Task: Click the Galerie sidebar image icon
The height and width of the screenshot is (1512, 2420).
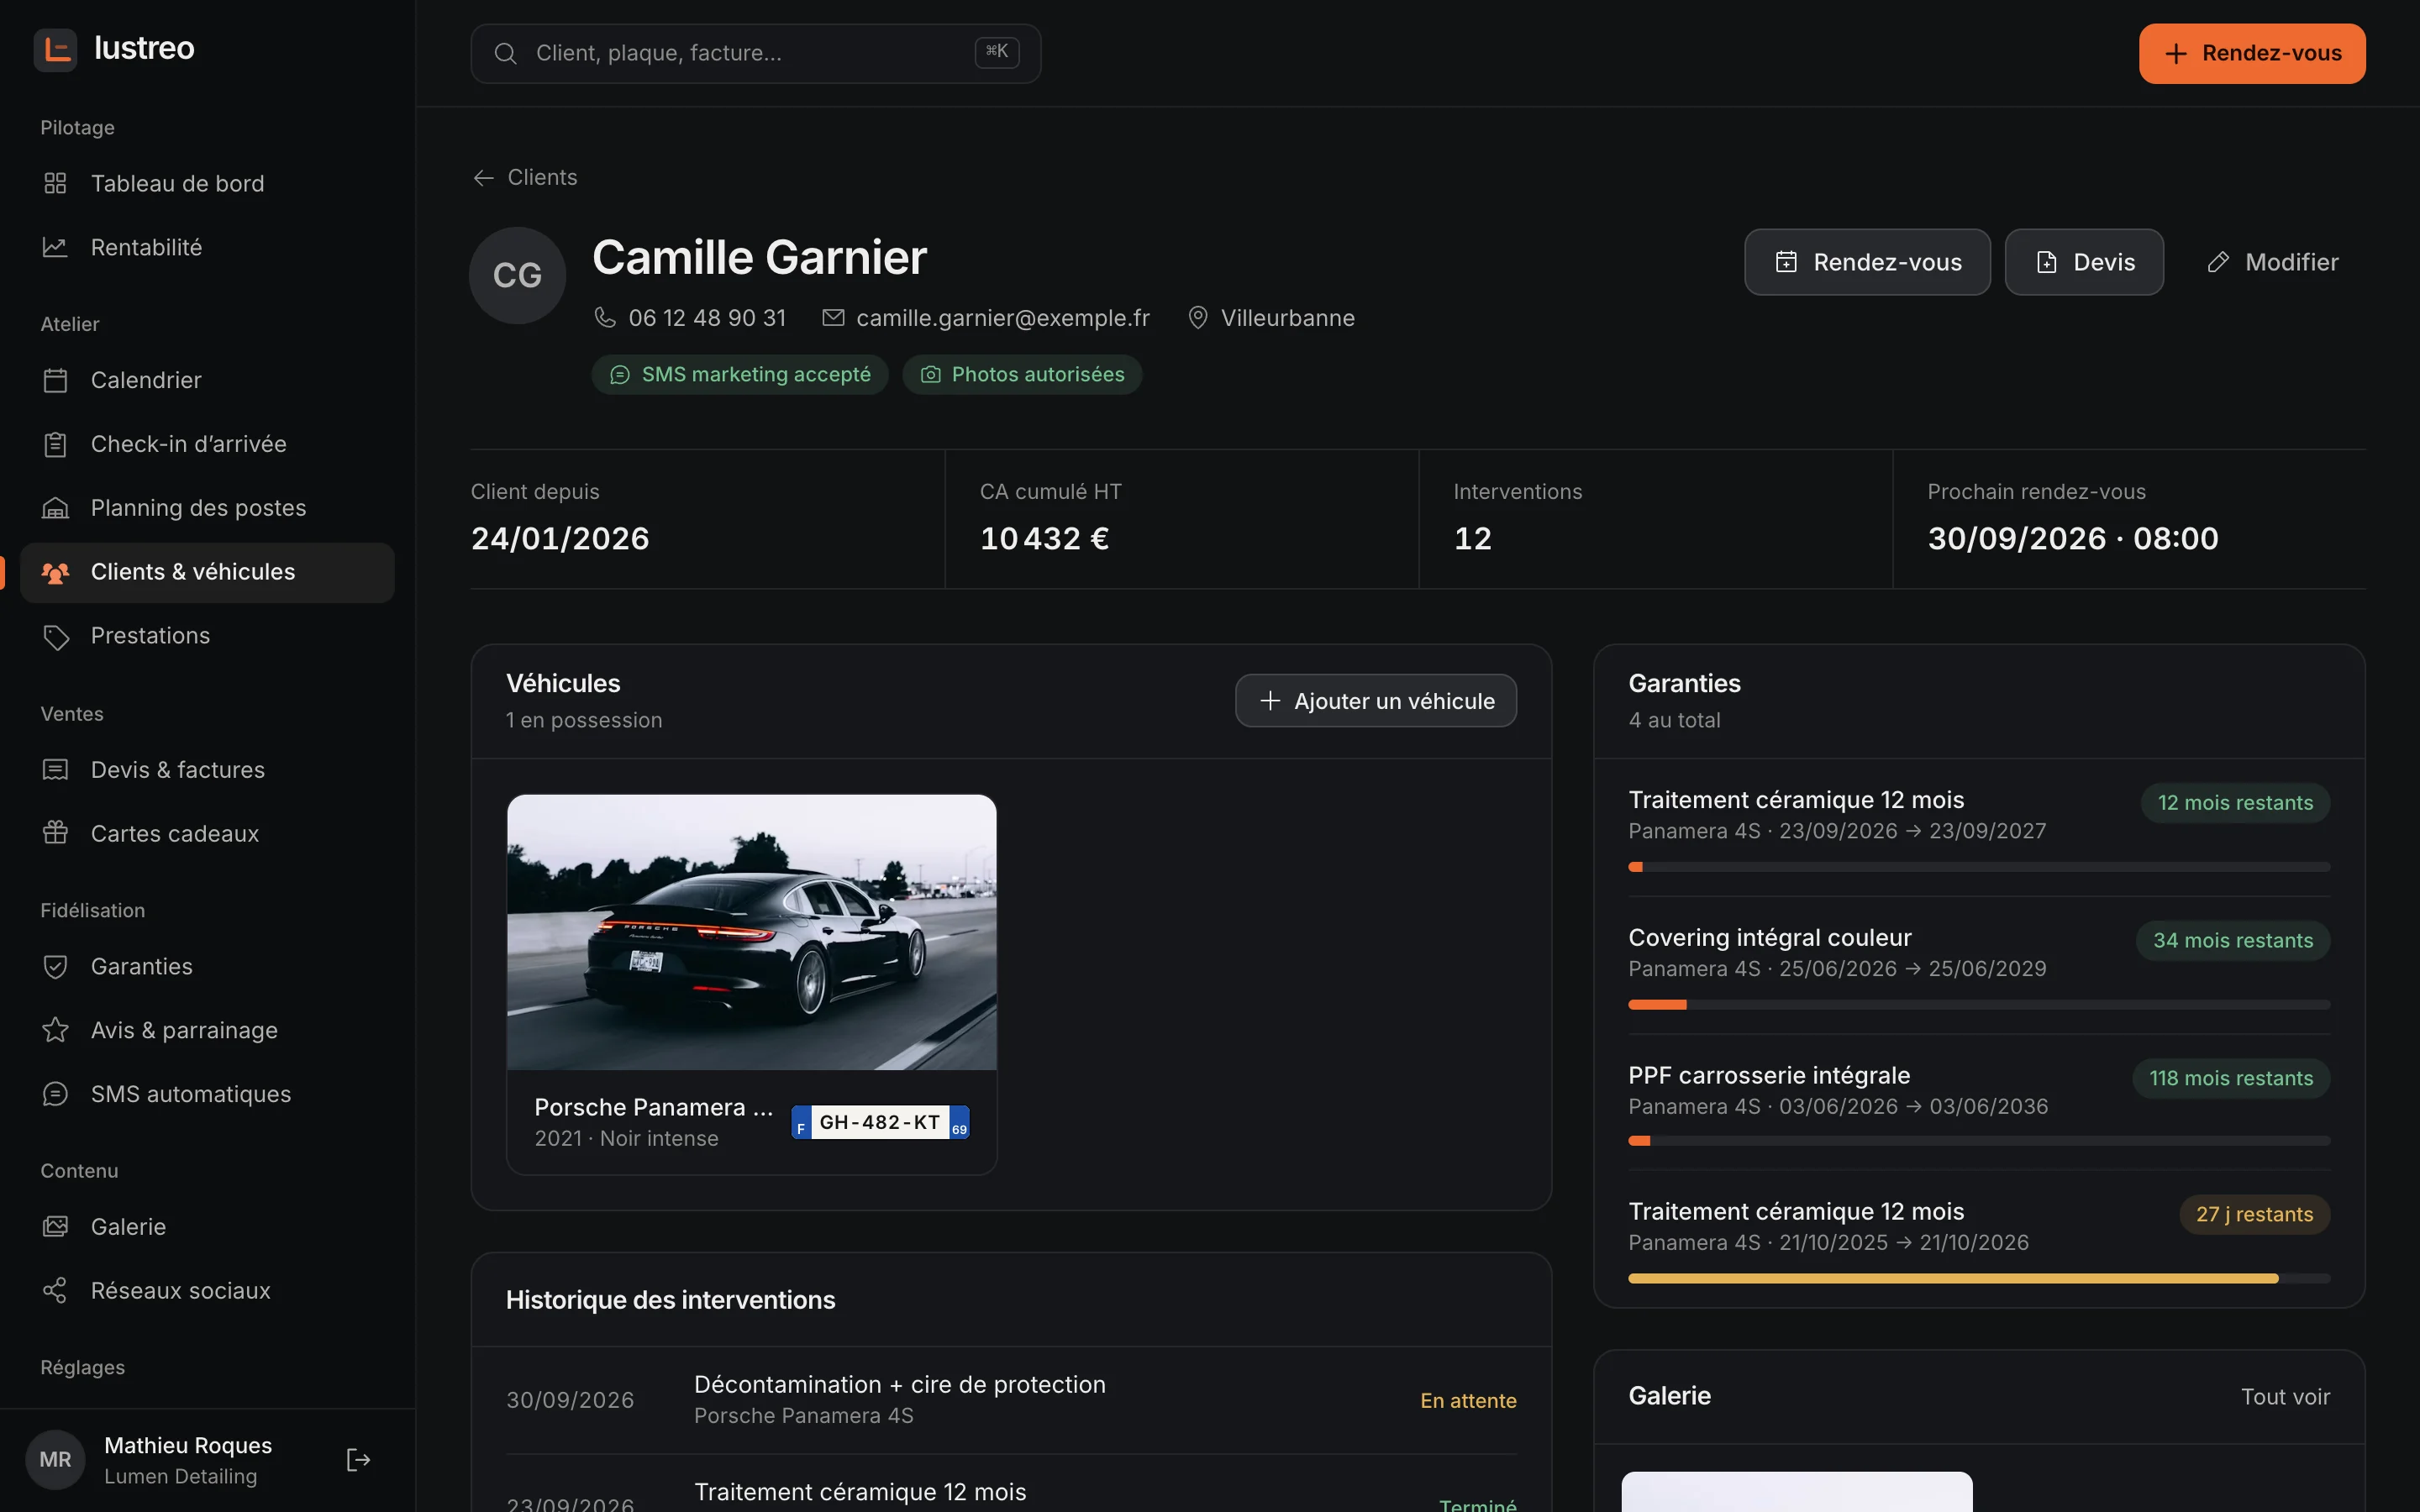Action: pos(55,1227)
